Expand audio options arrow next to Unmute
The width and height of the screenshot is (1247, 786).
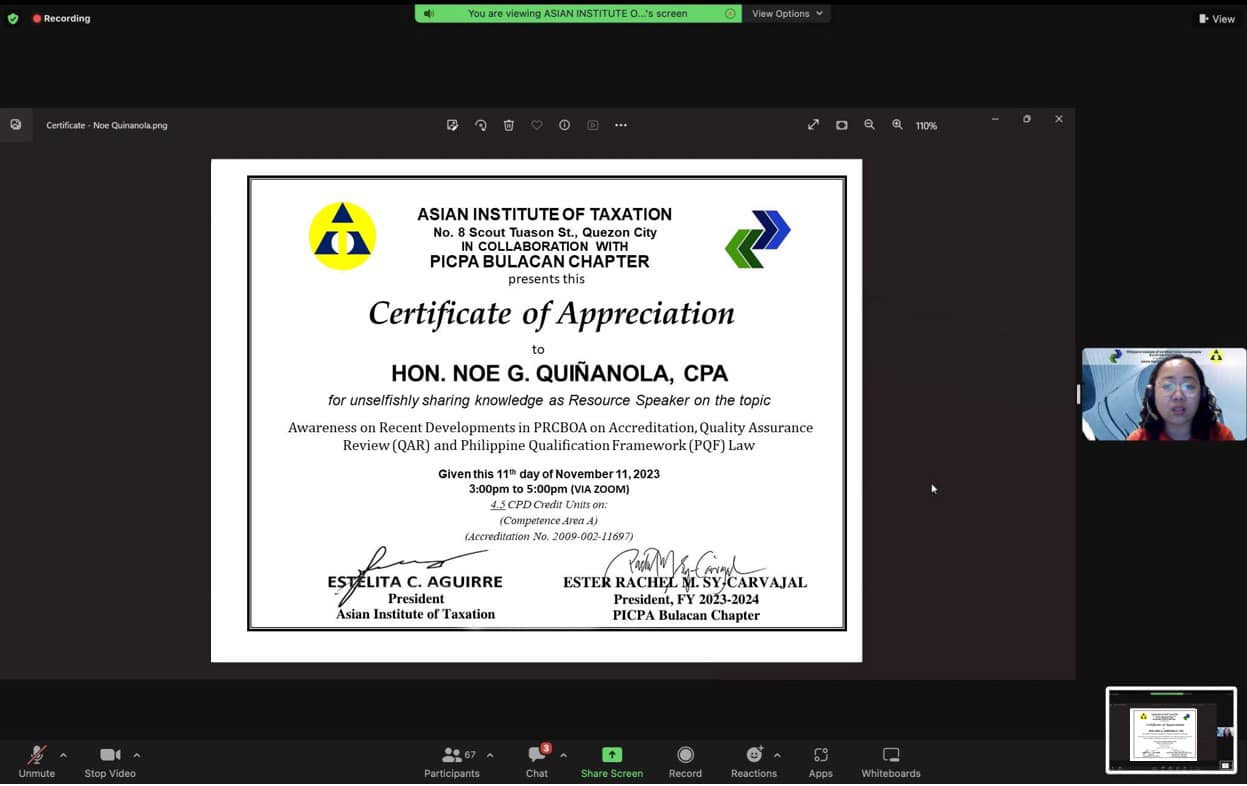coord(63,755)
